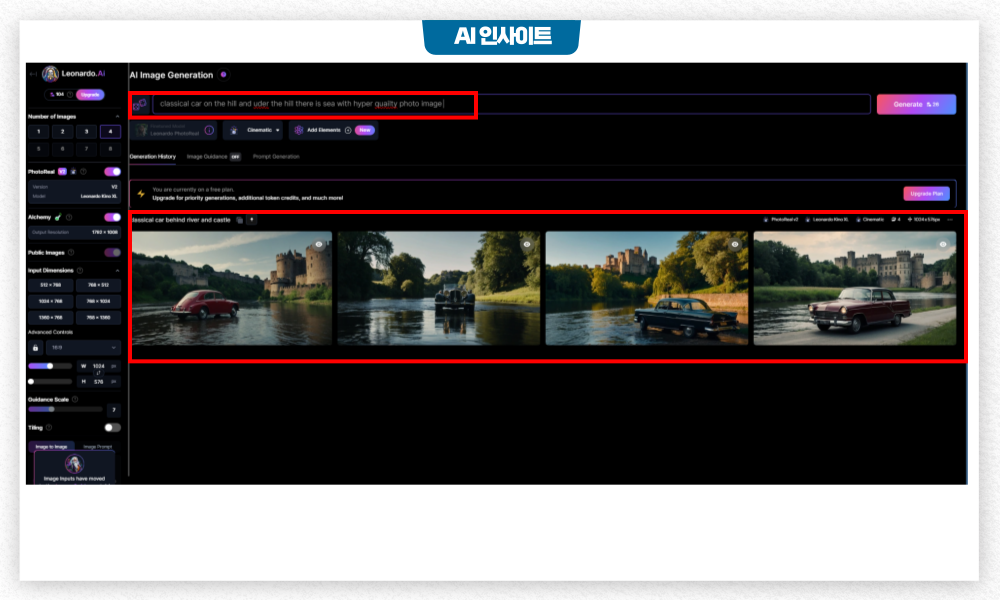Open the Leonardo.Ai wizard avatar logo
The height and width of the screenshot is (600, 1000).
(x=50, y=74)
